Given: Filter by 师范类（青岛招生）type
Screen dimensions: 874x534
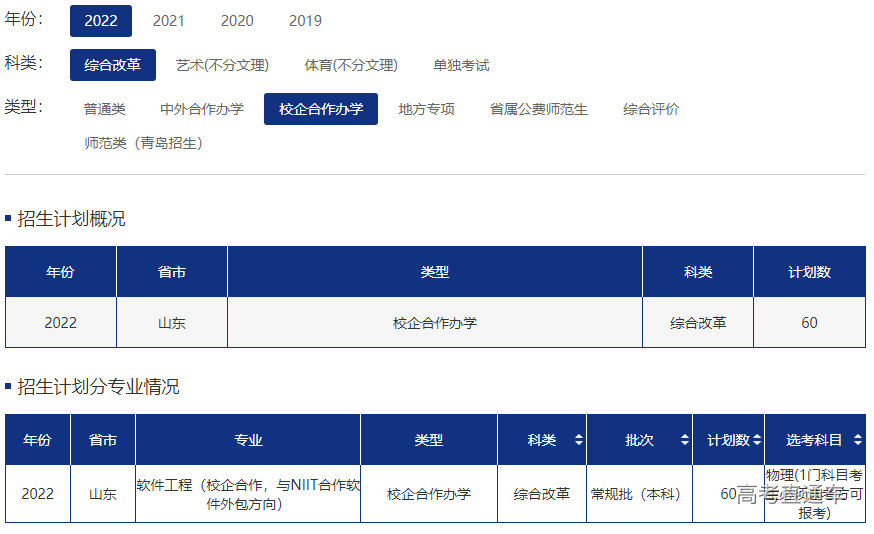Looking at the screenshot, I should point(144,143).
